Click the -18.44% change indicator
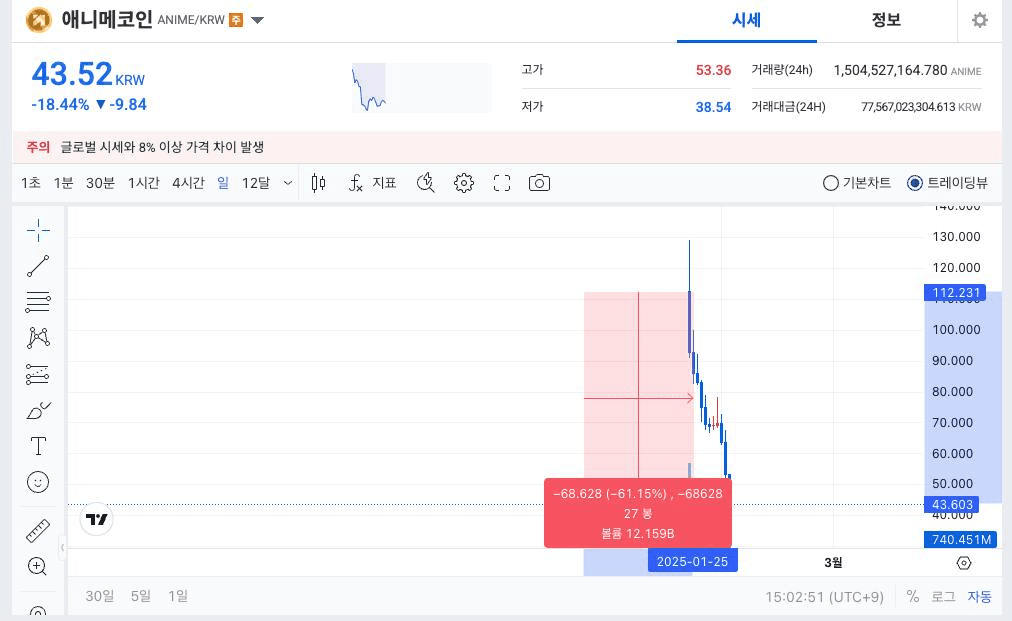This screenshot has height=621, width=1012. click(60, 105)
